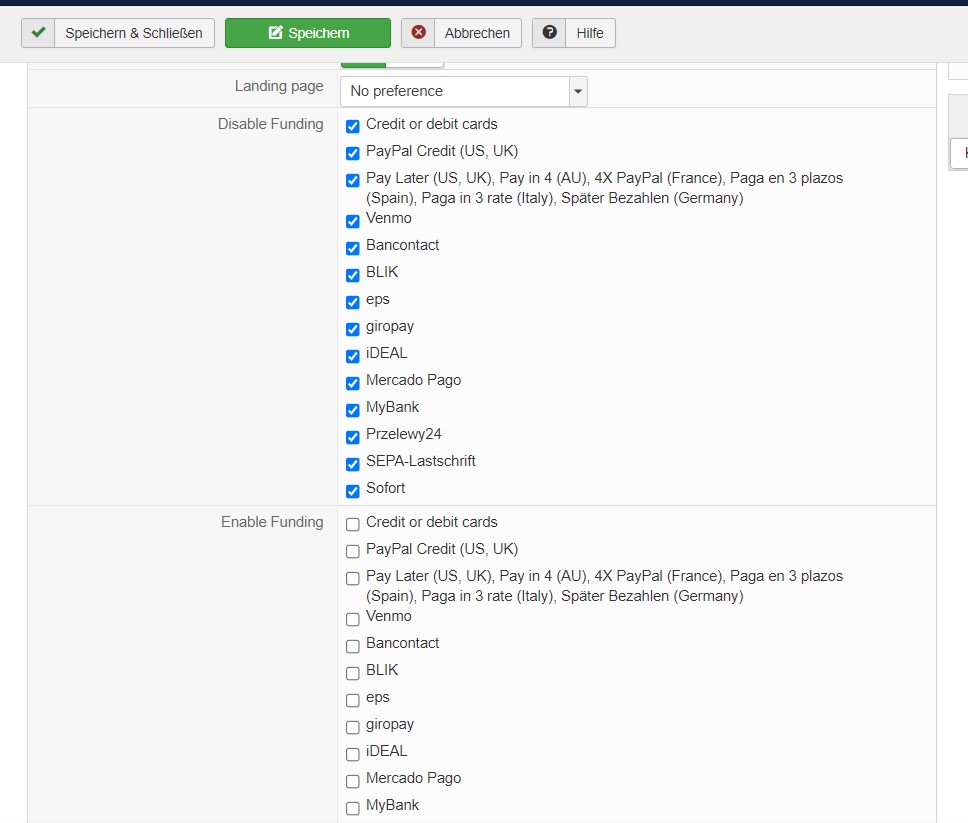
Task: Uncheck iDEAL under Disable Funding
Action: (x=353, y=356)
